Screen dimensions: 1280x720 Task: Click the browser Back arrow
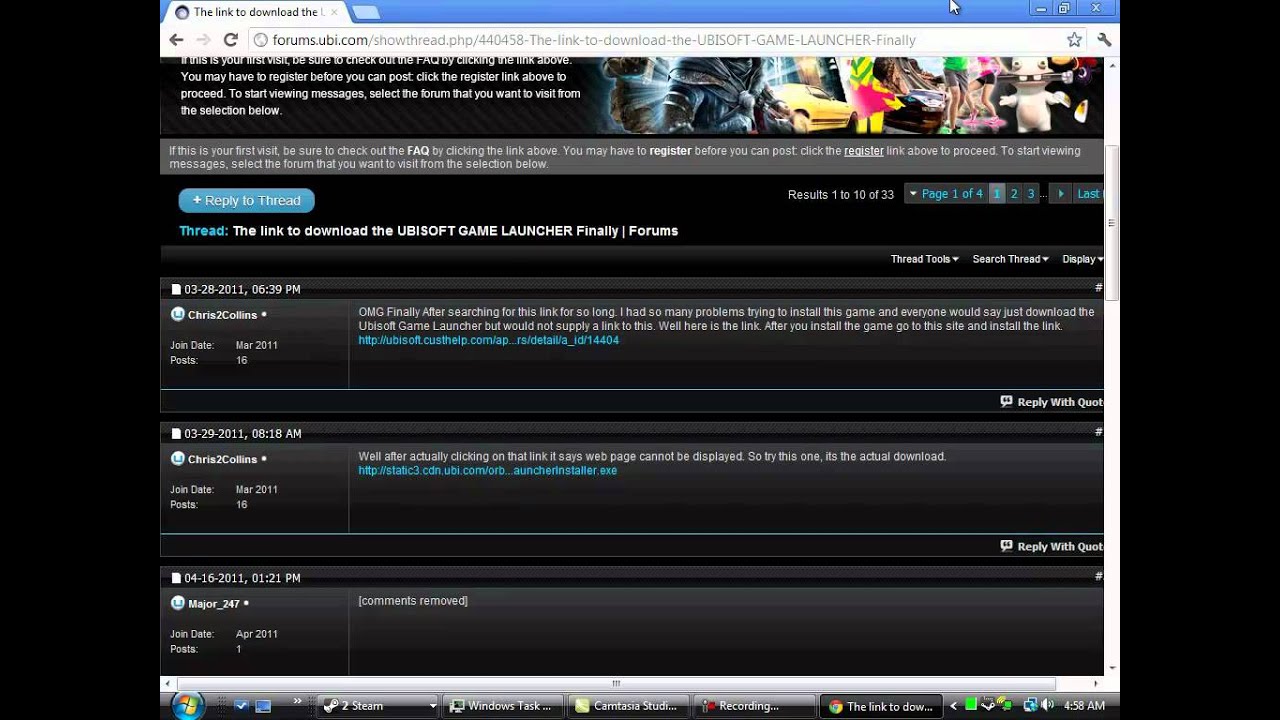pyautogui.click(x=176, y=40)
